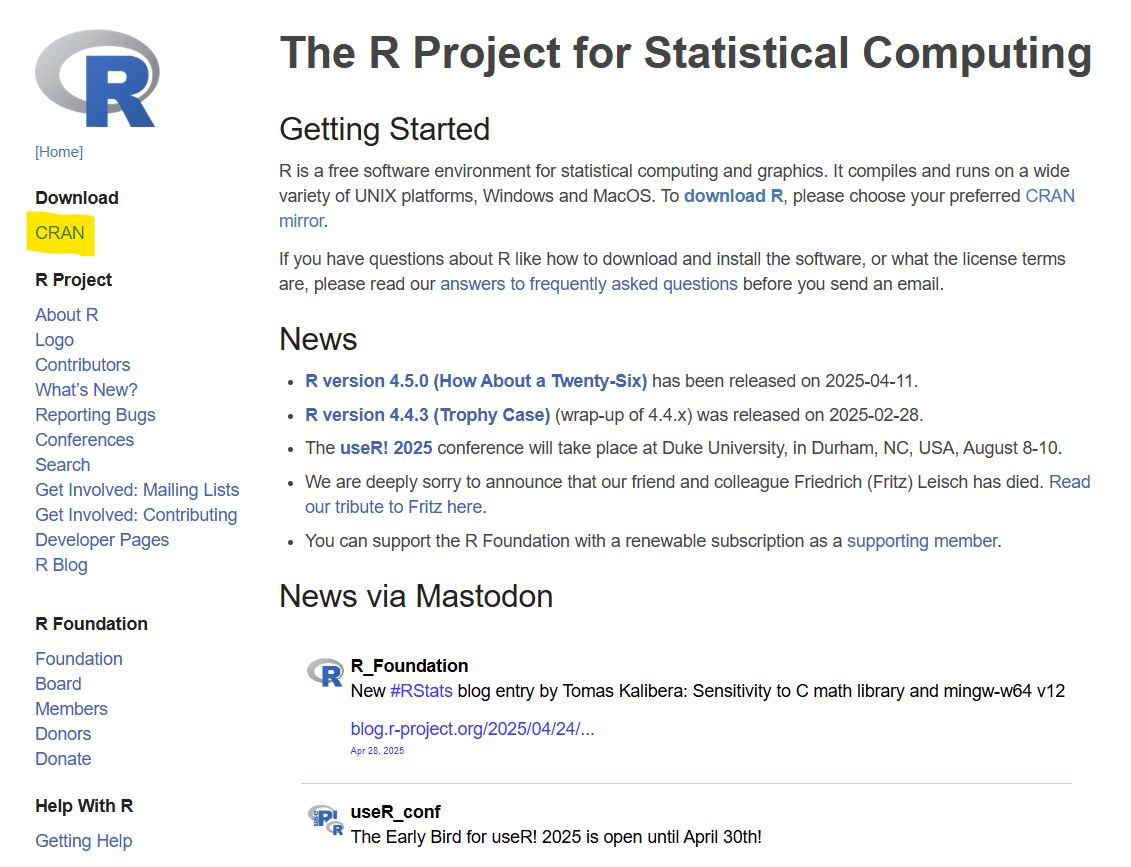Click the useR_conf Mastodon avatar icon
Image resolution: width=1131 pixels, height=867 pixels.
325,819
